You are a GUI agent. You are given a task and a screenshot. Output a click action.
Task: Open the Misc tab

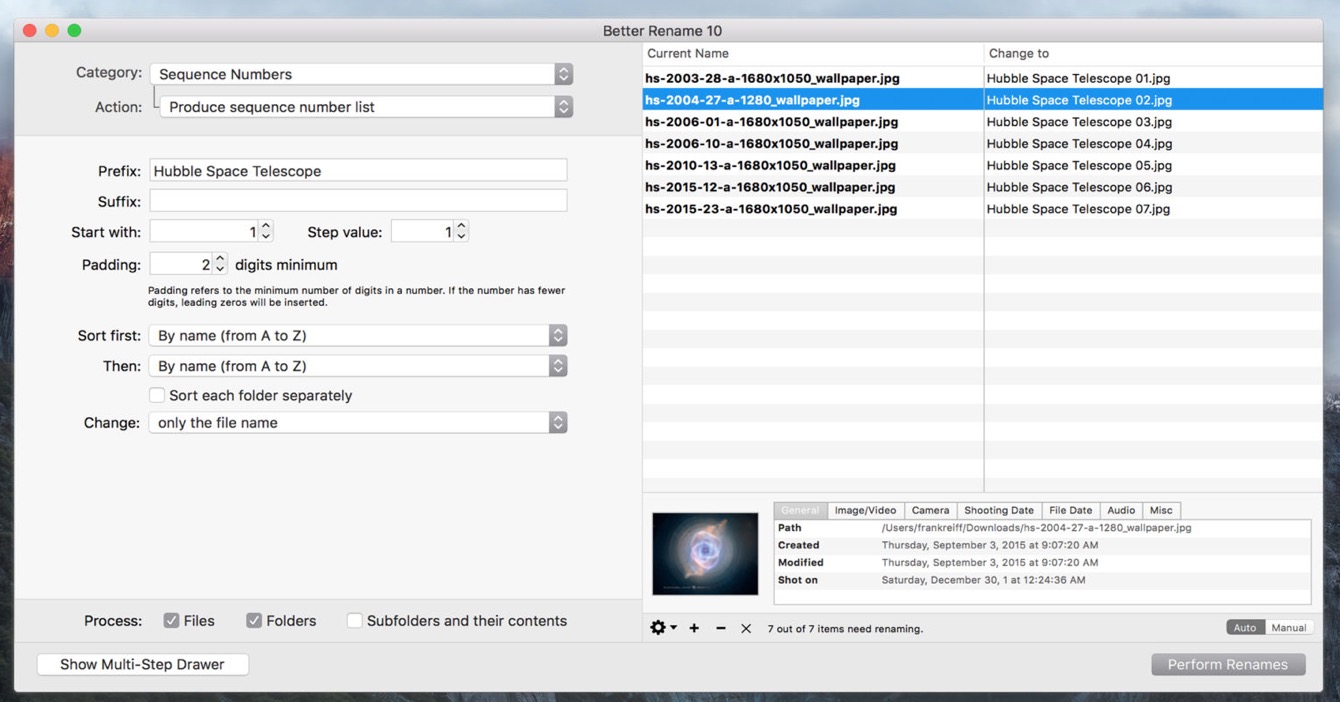point(1161,510)
